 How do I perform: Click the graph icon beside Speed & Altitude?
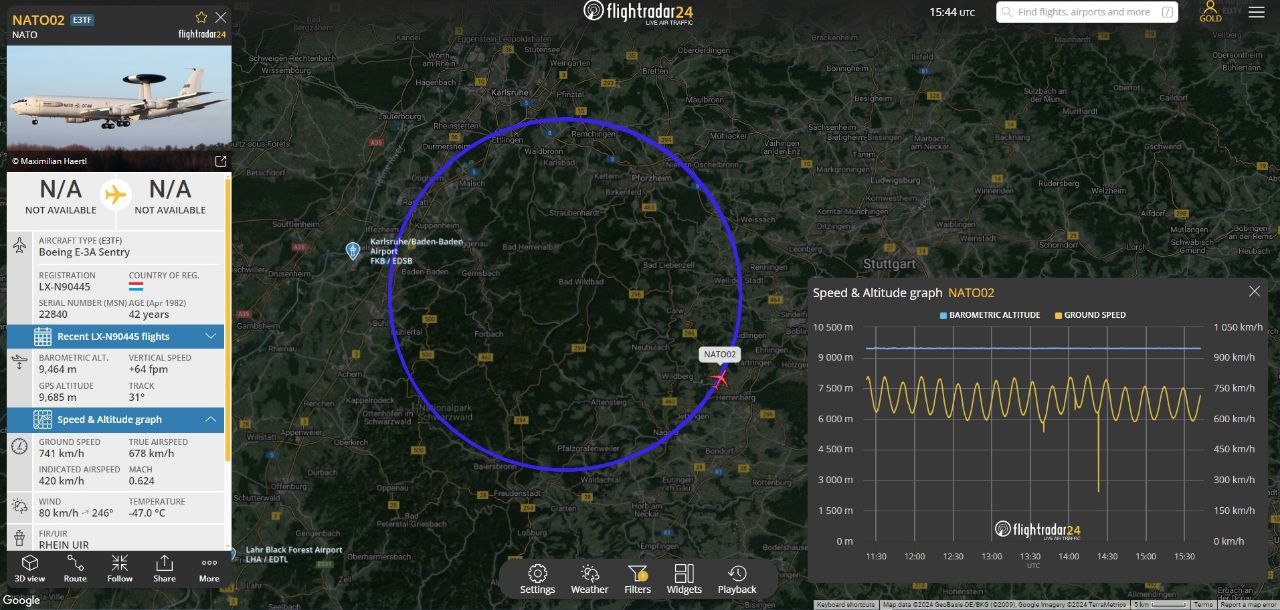(x=42, y=420)
